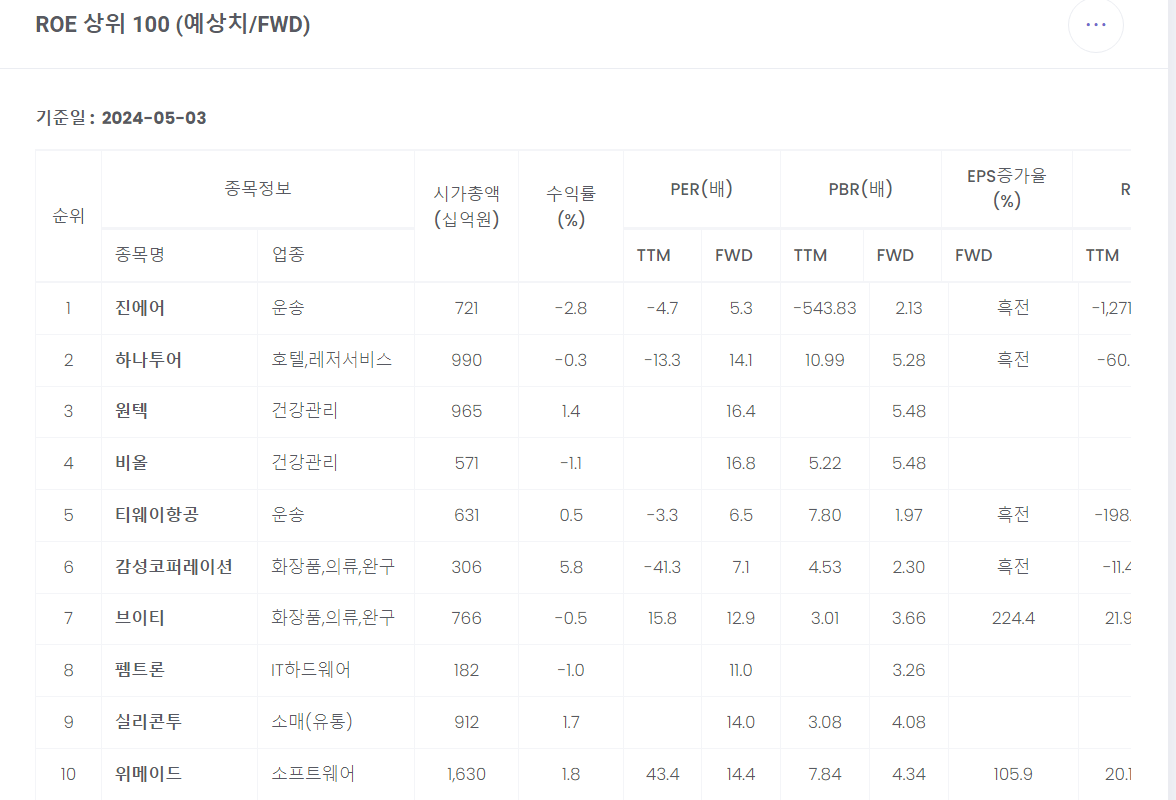The image size is (1176, 800).
Task: Click the 종목정보 column header
Action: 257,188
